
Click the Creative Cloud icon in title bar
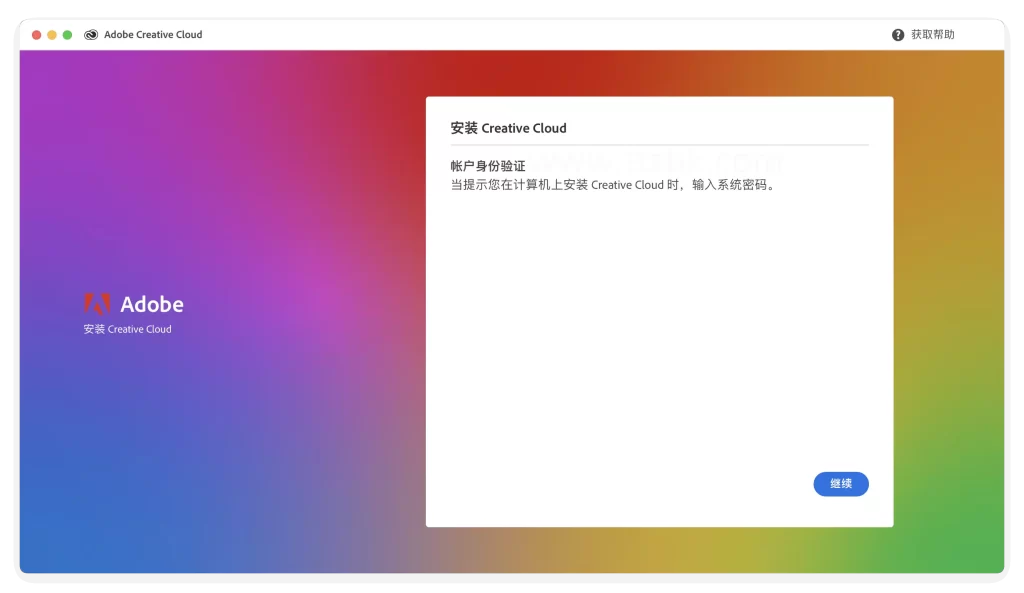91,35
